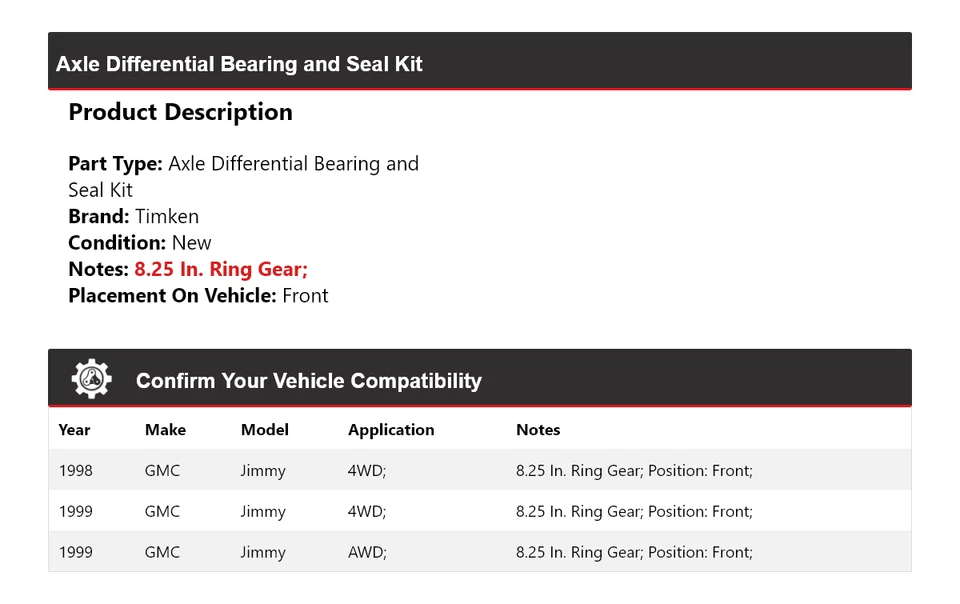Click the Placement On Vehicle Front text
The height and width of the screenshot is (604, 960).
click(198, 296)
